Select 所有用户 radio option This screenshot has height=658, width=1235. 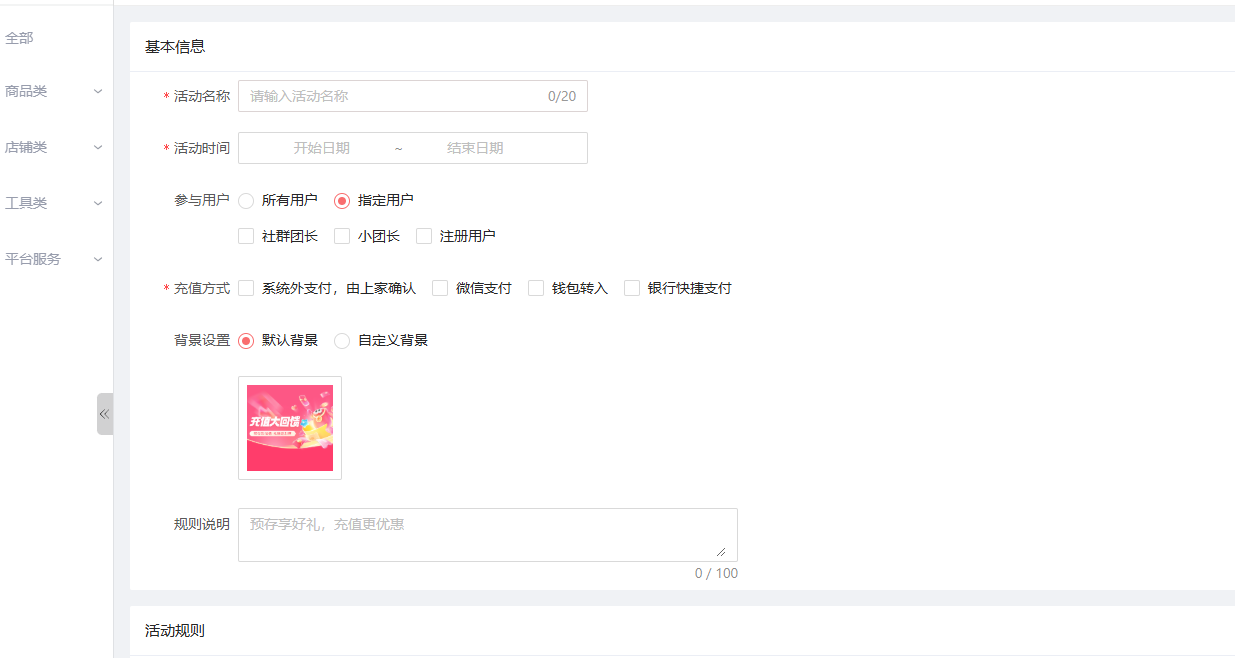pyautogui.click(x=246, y=201)
